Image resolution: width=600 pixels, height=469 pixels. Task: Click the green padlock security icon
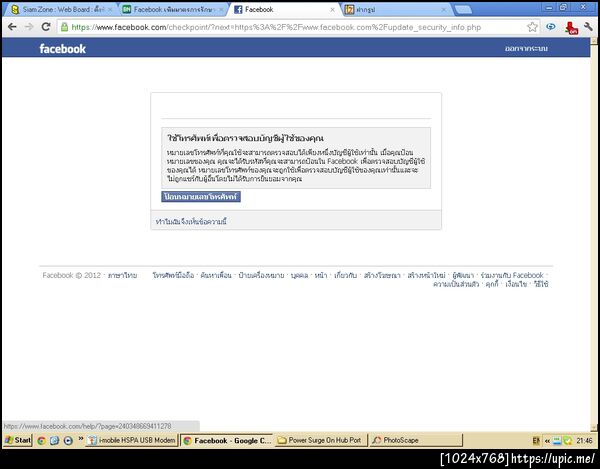point(64,27)
